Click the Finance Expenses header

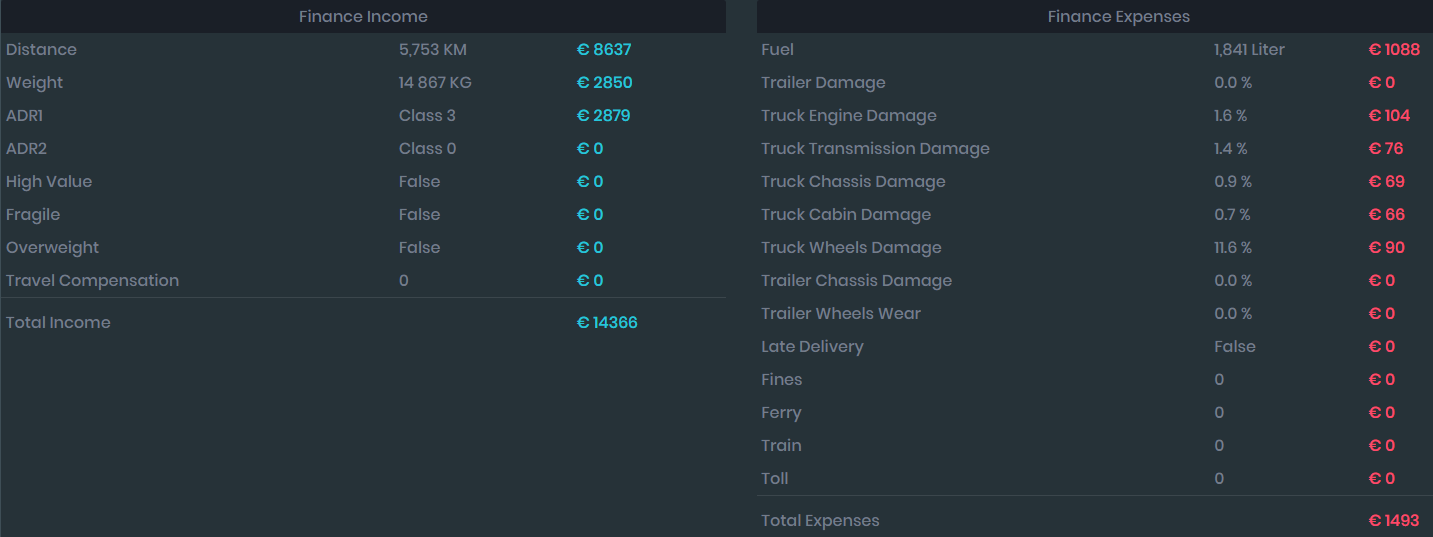(x=1118, y=17)
